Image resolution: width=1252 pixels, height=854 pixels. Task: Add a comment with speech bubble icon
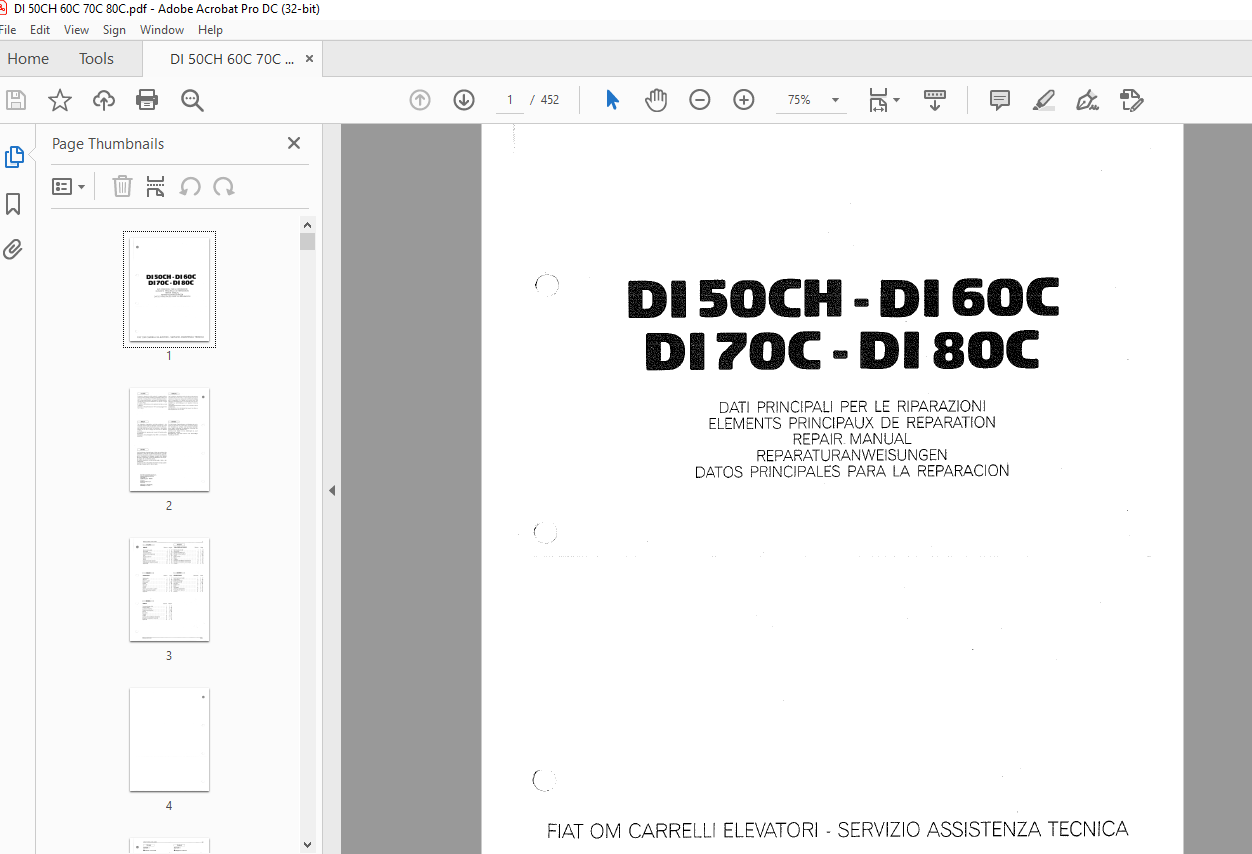(x=1000, y=100)
